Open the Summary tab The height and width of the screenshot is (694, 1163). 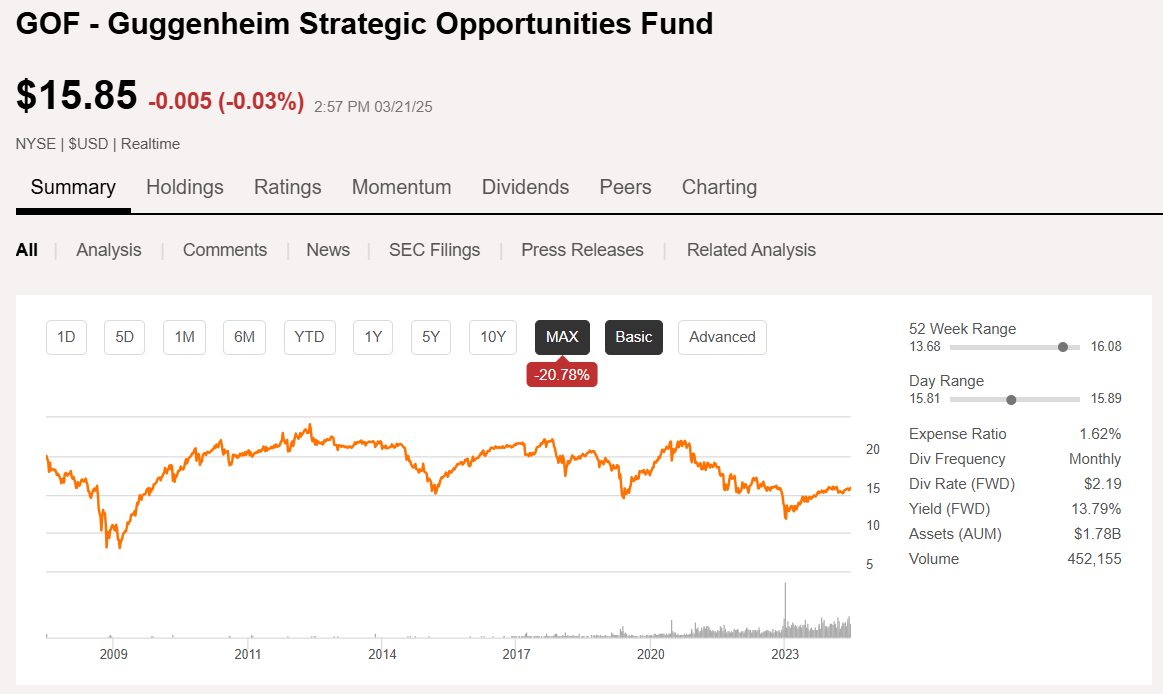(x=73, y=187)
